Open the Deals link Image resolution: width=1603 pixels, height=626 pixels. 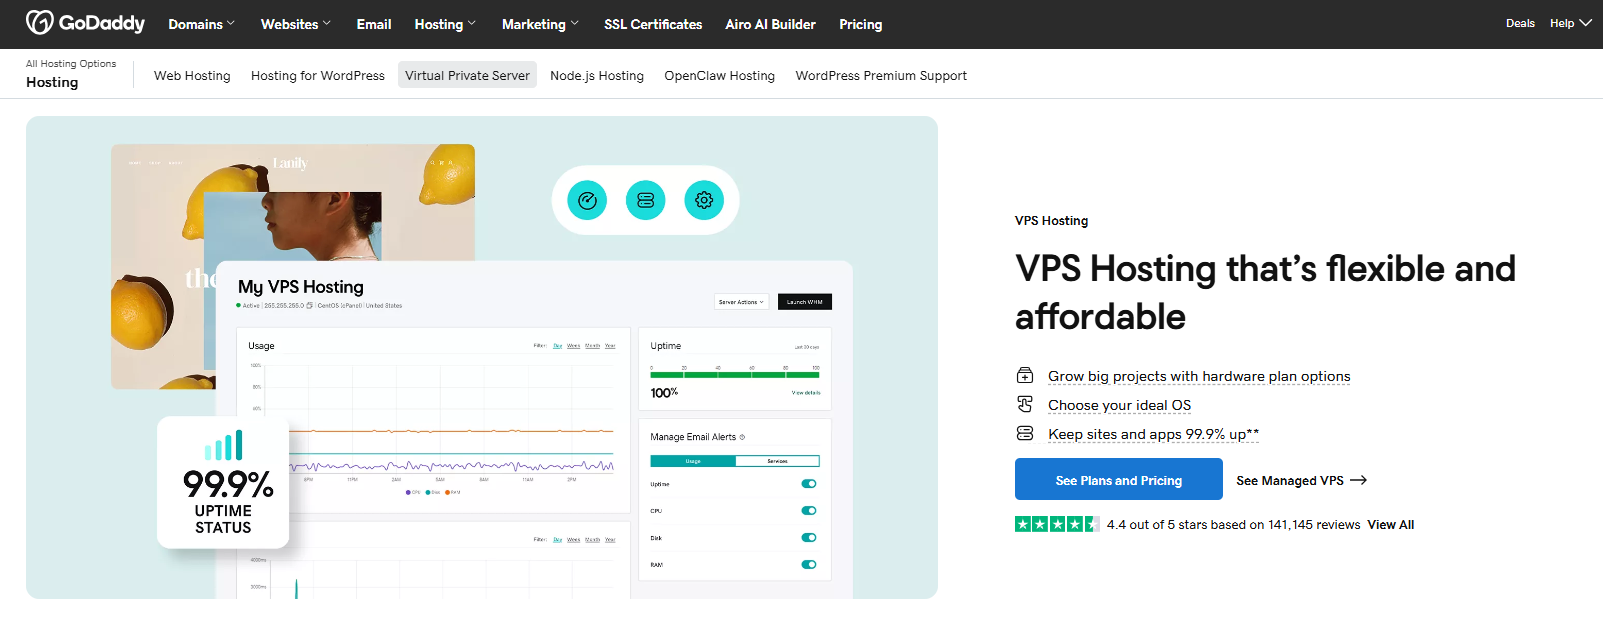pos(1520,23)
